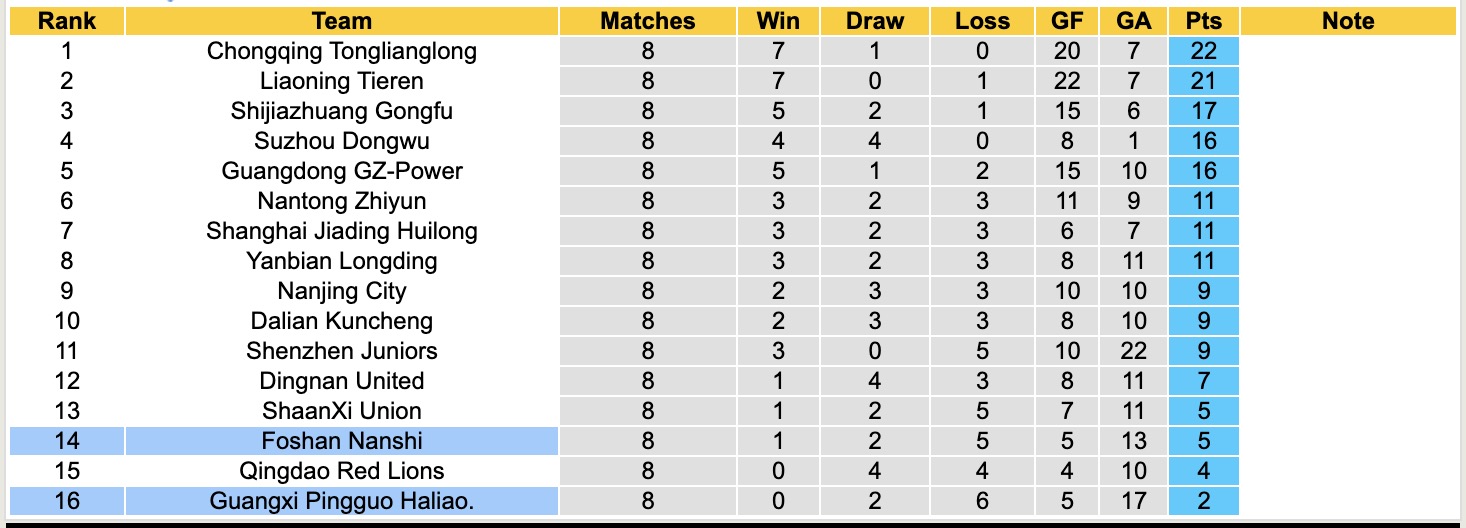The width and height of the screenshot is (1466, 528).
Task: Click Shanghai Jiading Huilong team name
Action: click(x=342, y=231)
